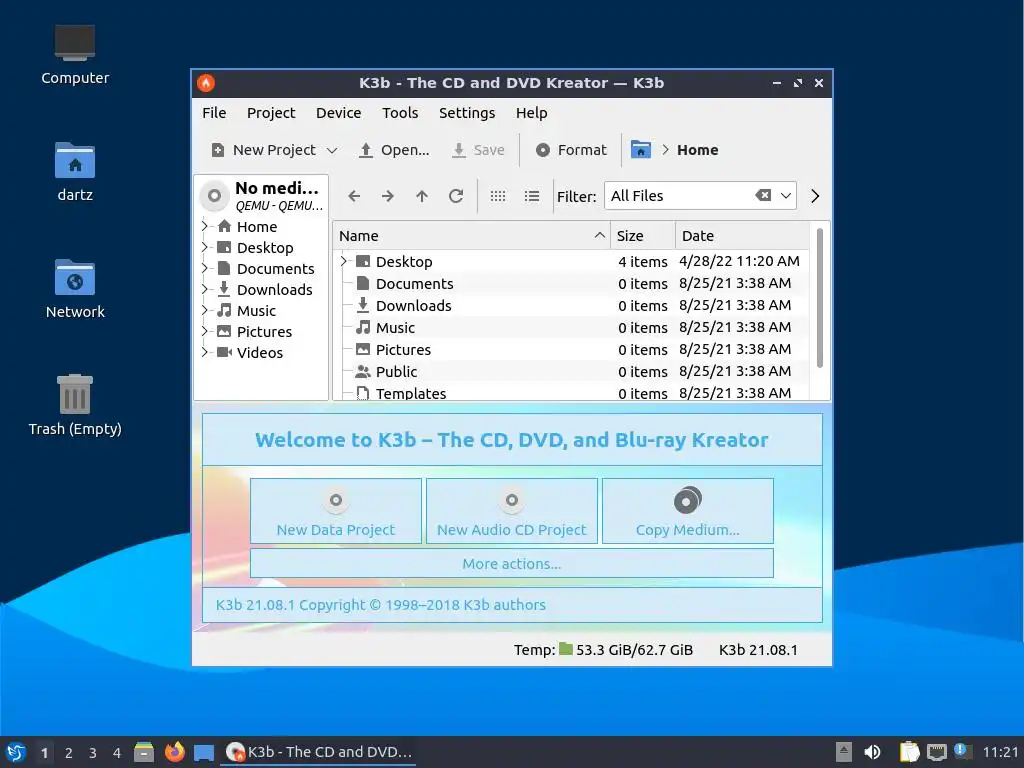Image resolution: width=1024 pixels, height=768 pixels.
Task: Show more toolbar items chevron
Action: pyautogui.click(x=815, y=196)
